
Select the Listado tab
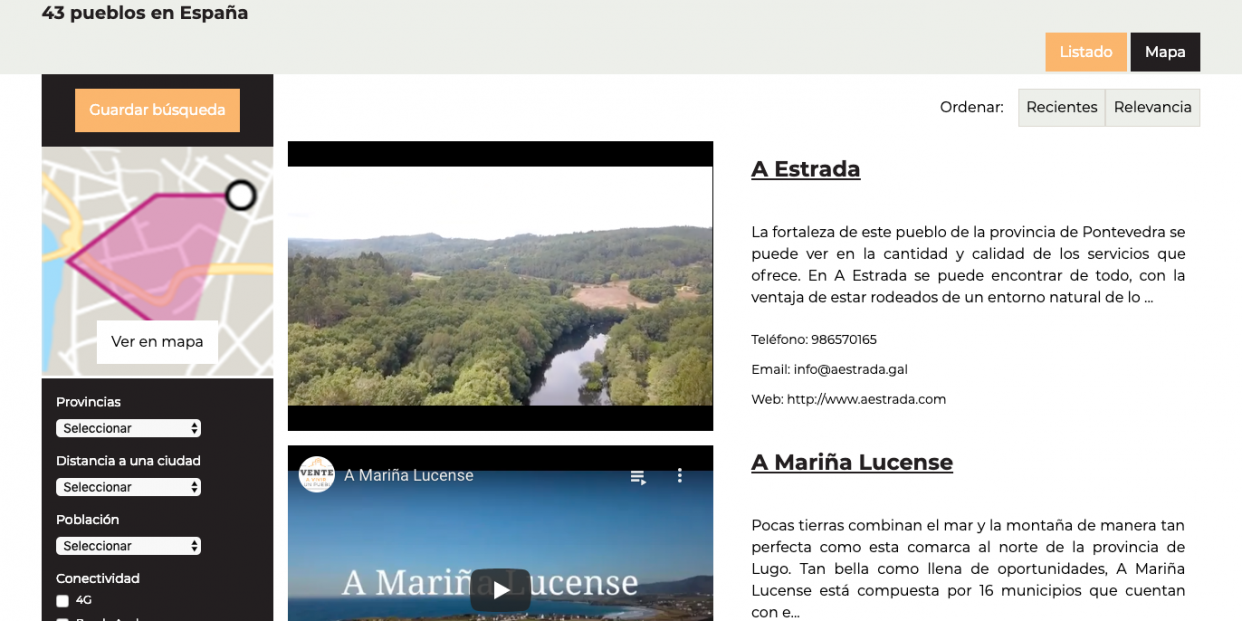1086,51
